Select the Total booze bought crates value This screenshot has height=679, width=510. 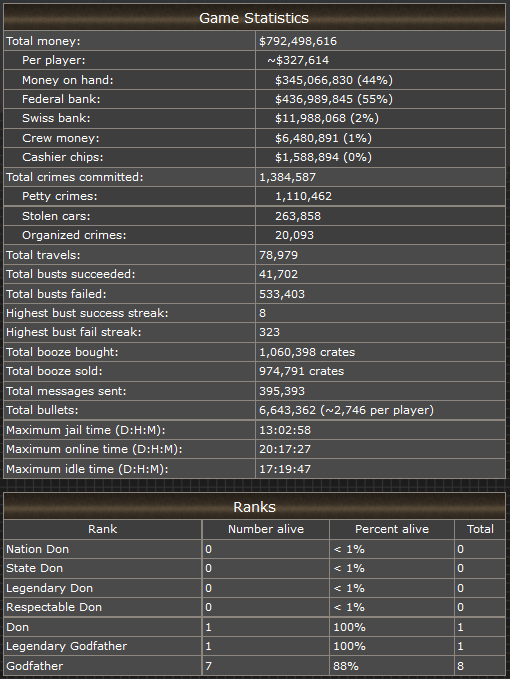[x=307, y=352]
